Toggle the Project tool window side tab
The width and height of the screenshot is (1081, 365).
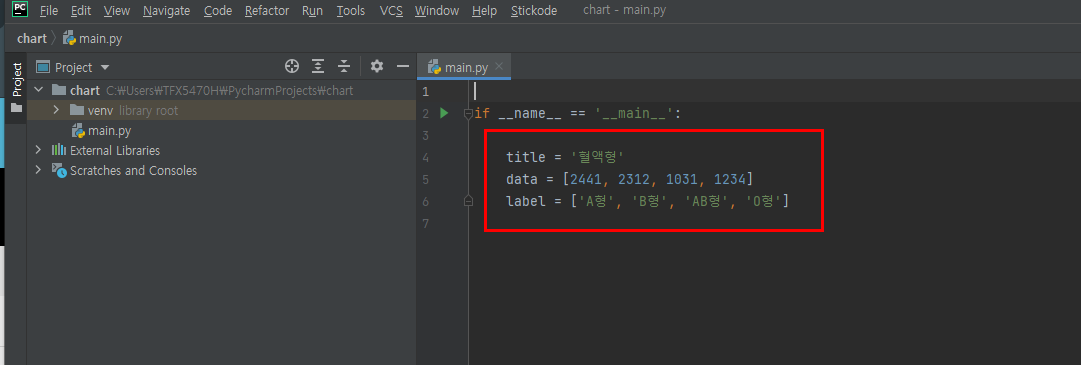(17, 87)
